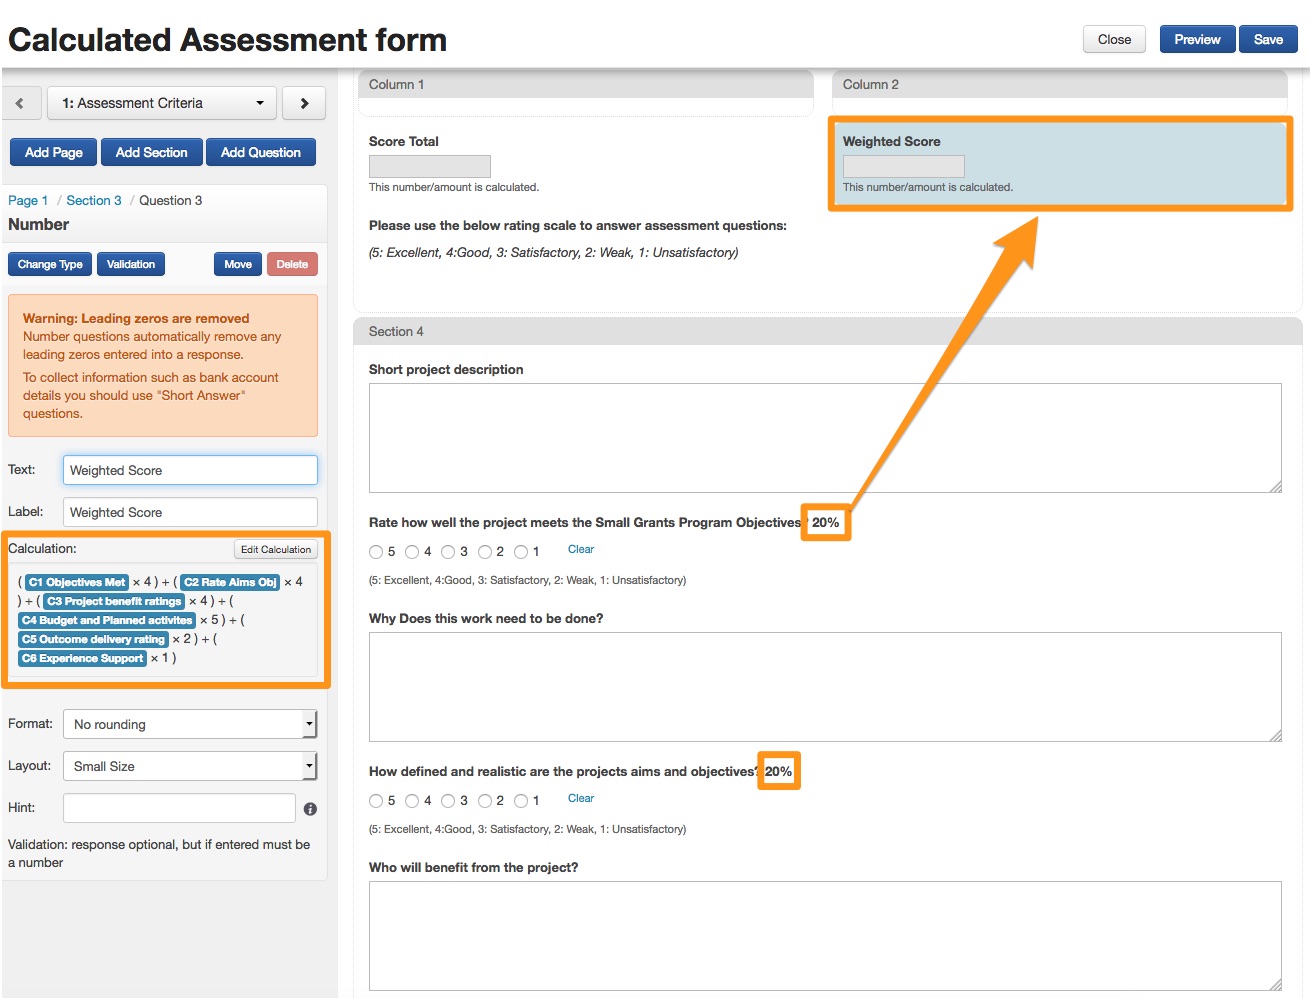Image resolution: width=1310 pixels, height=998 pixels.
Task: Click the C3 Project benefit ratings tag
Action: [113, 601]
